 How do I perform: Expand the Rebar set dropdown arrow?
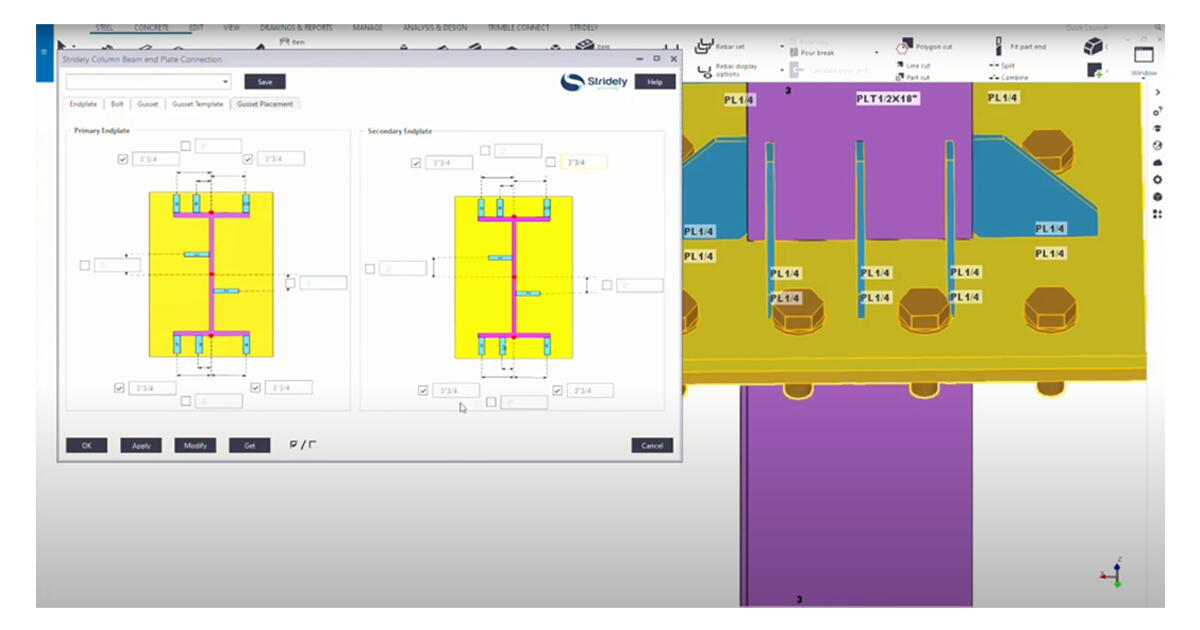[782, 45]
